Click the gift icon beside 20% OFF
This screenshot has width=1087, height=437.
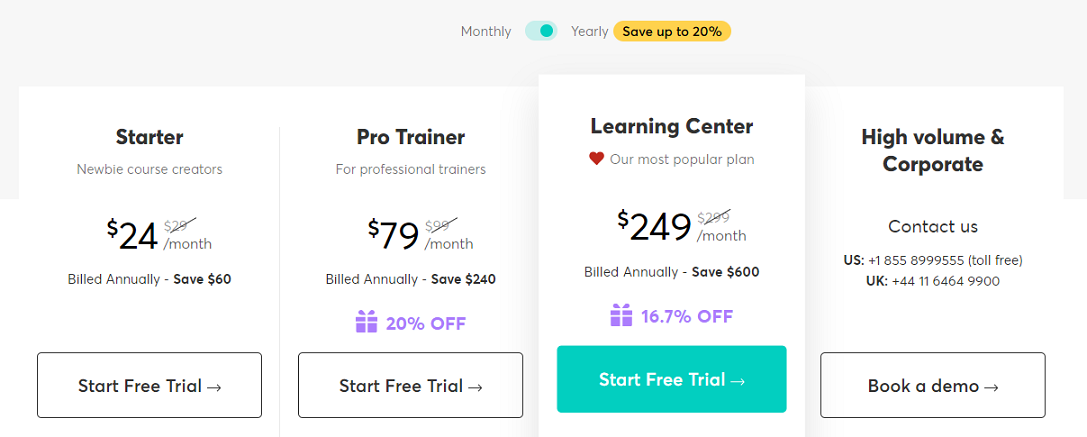point(367,322)
